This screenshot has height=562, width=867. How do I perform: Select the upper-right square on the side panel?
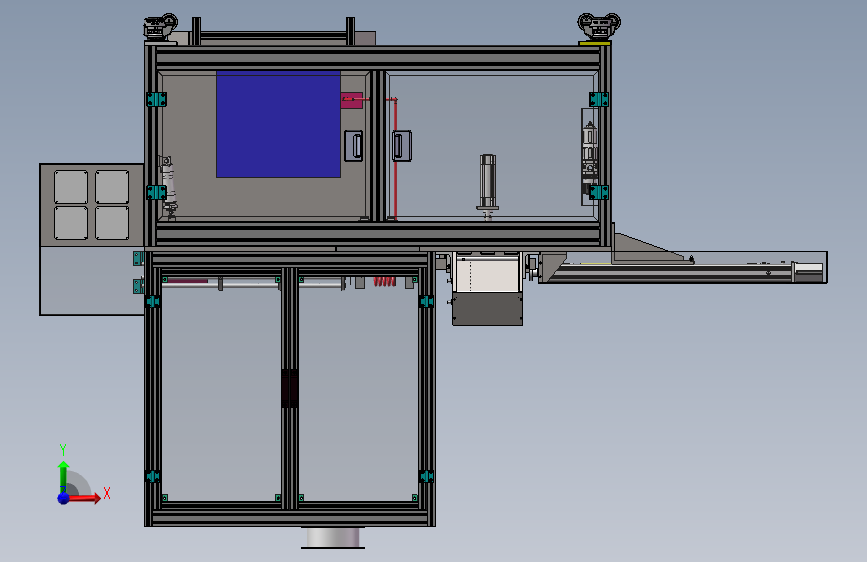pos(112,187)
